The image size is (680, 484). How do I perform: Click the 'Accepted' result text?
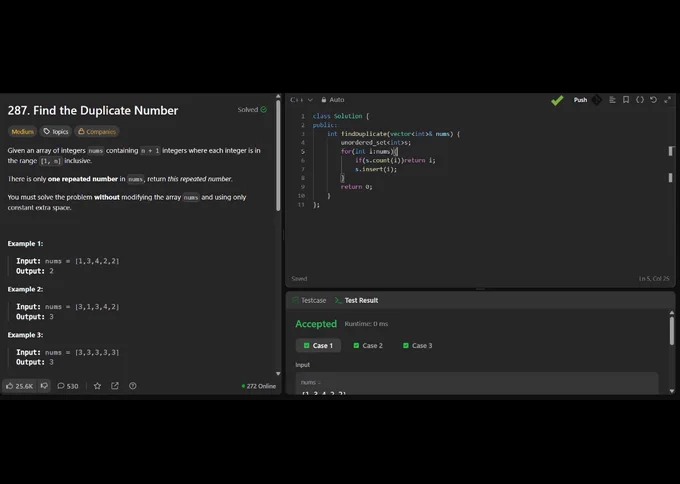pos(316,324)
